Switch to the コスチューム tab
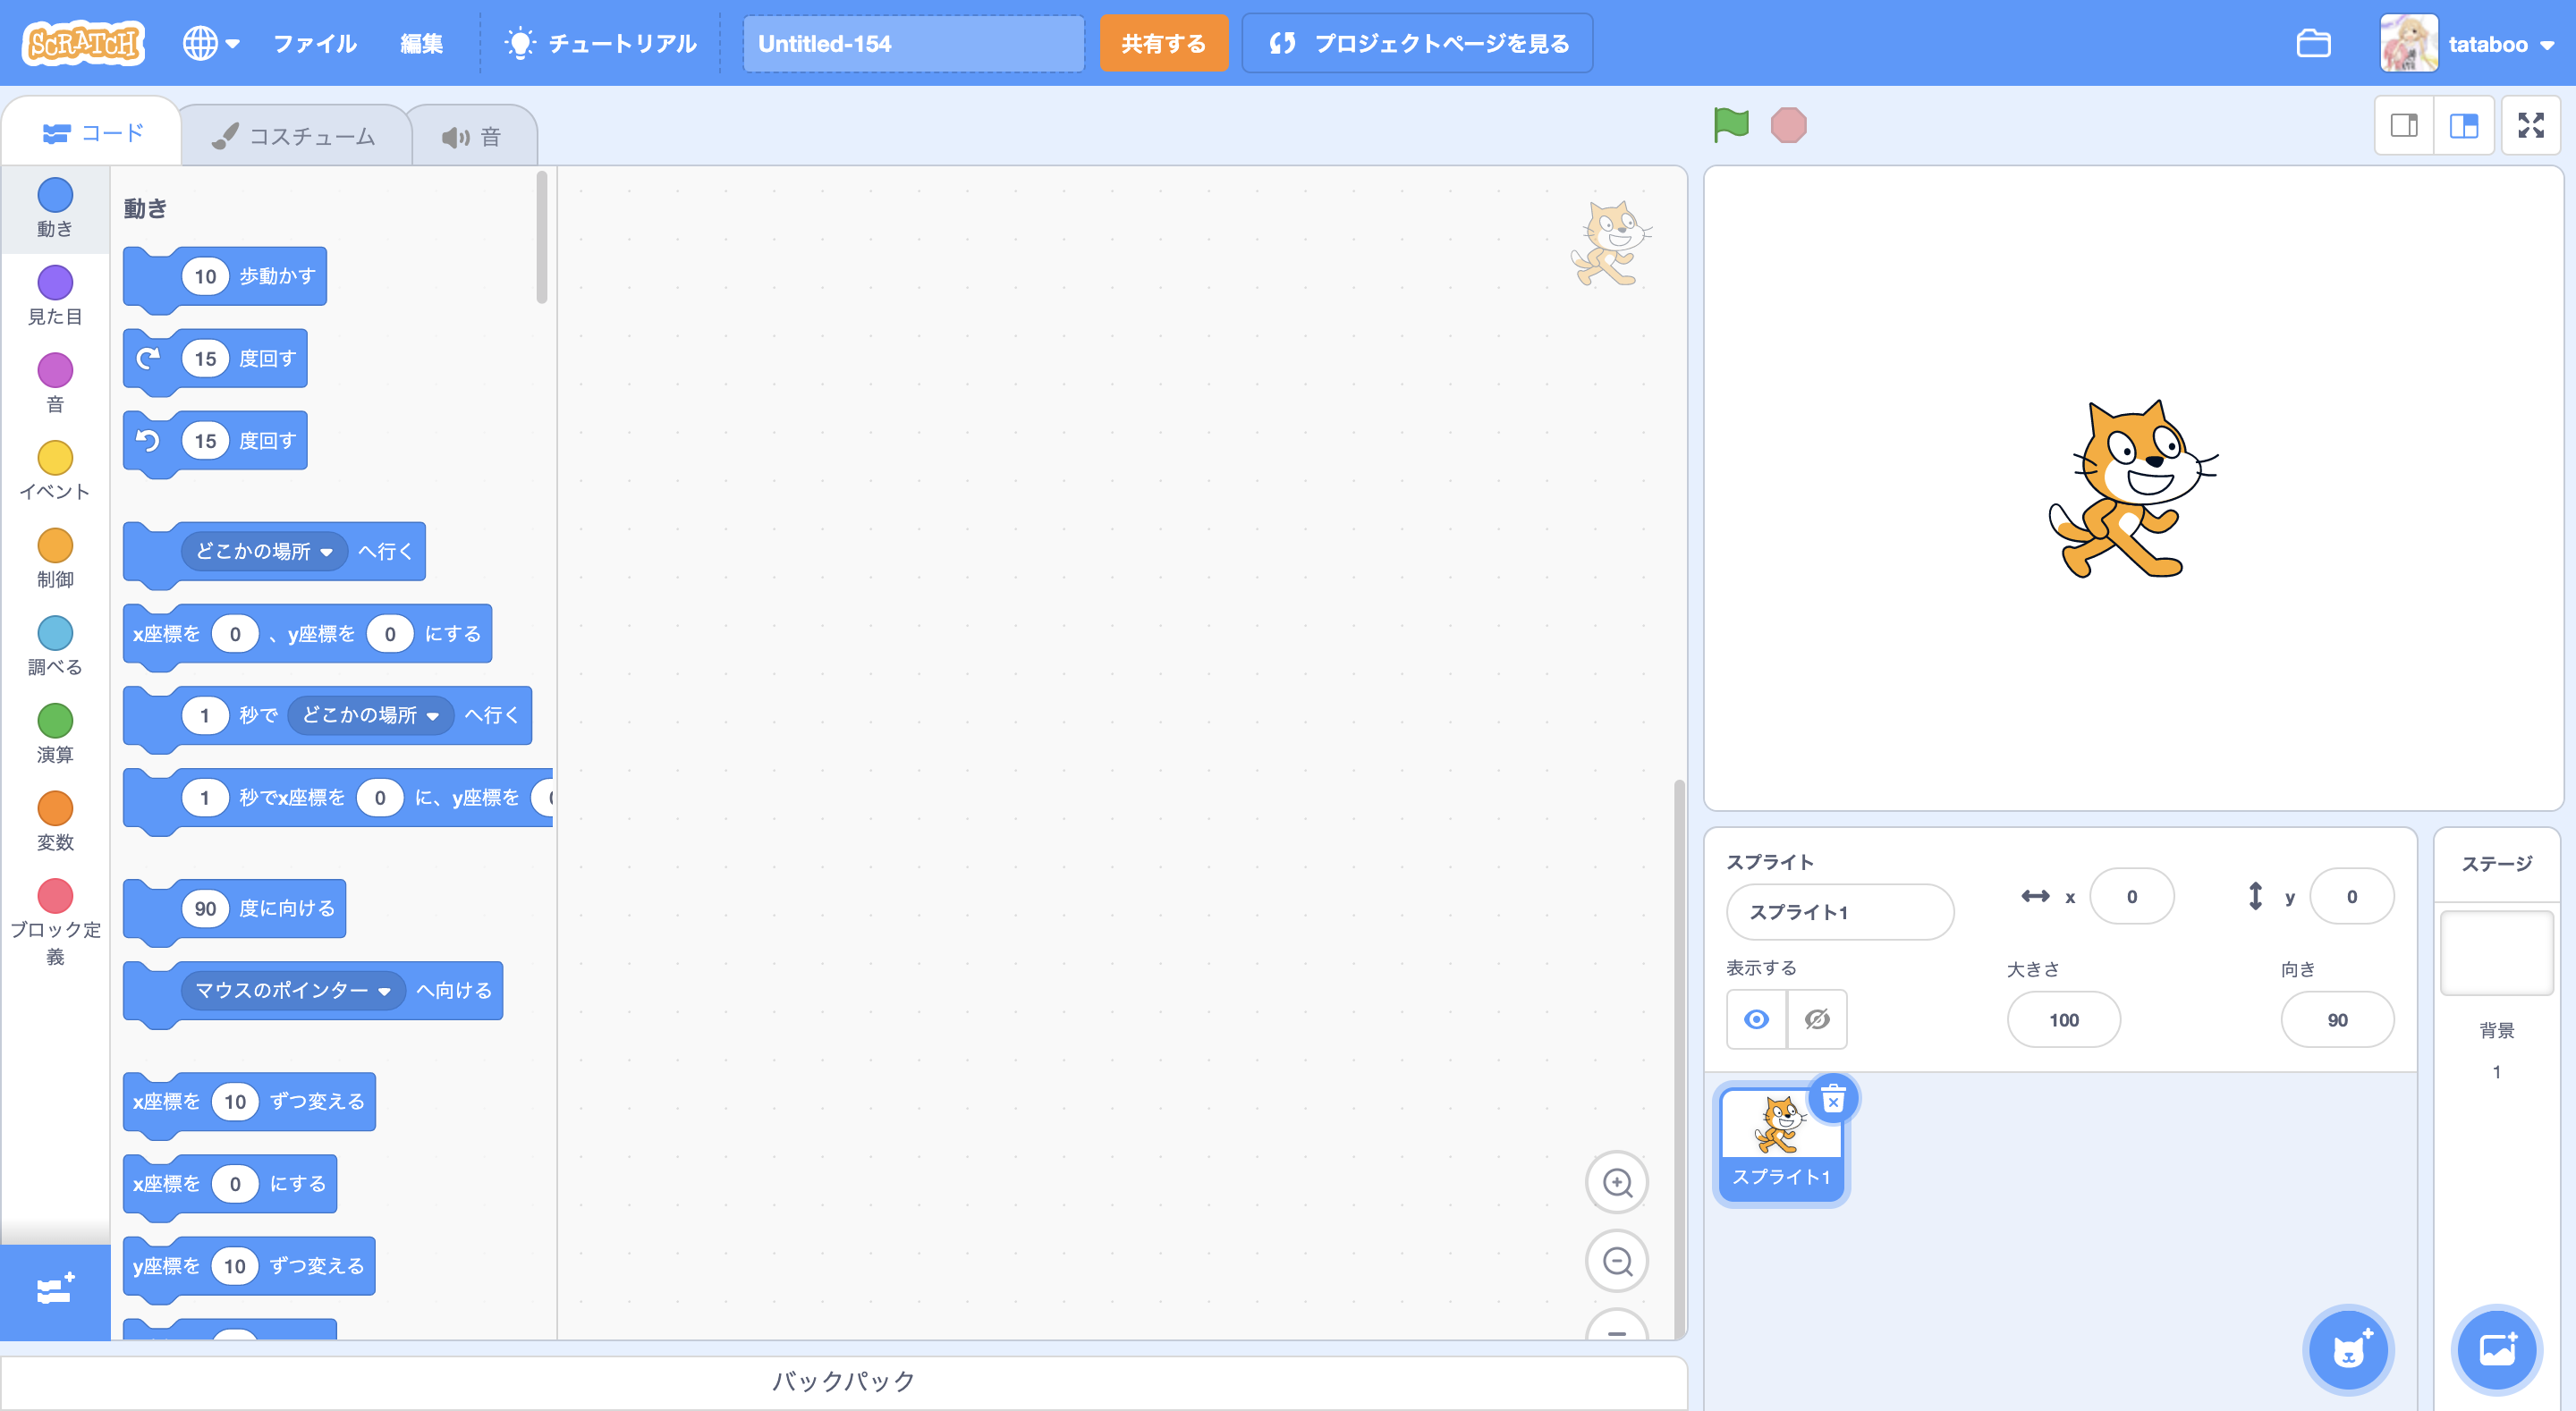2576x1411 pixels. pyautogui.click(x=295, y=136)
